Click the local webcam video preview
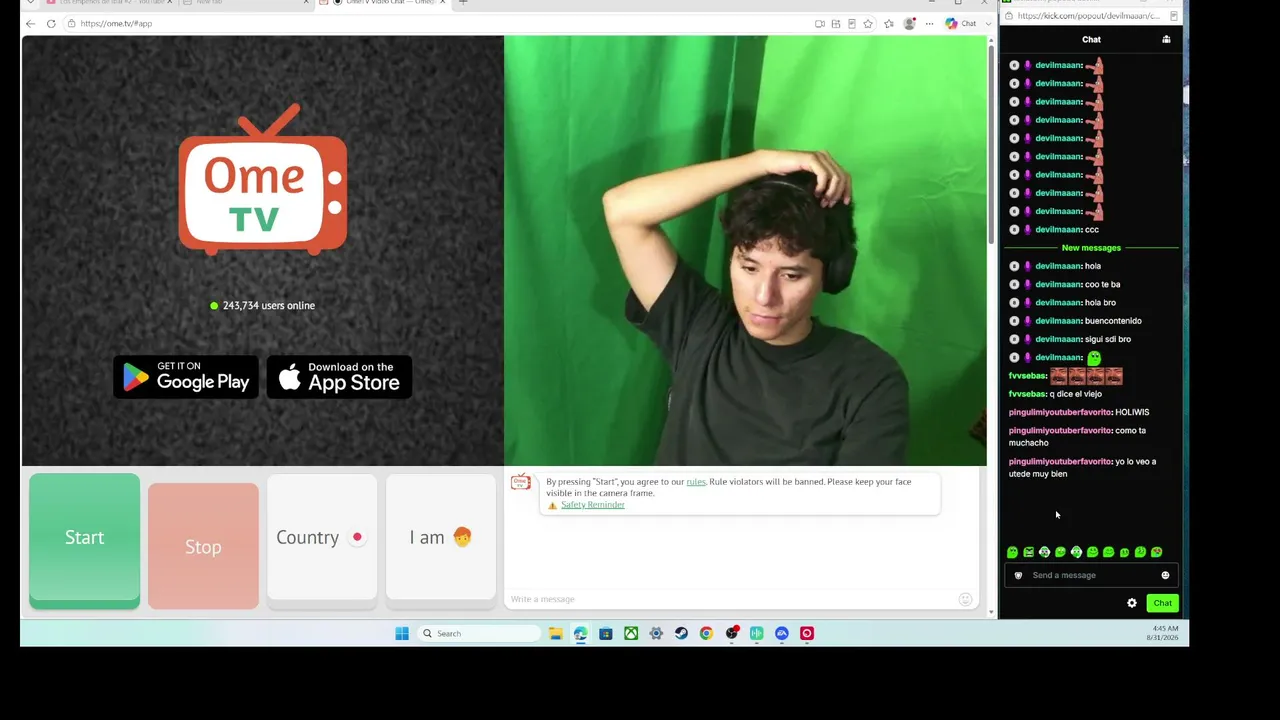Viewport: 1280px width, 720px height. click(x=745, y=251)
